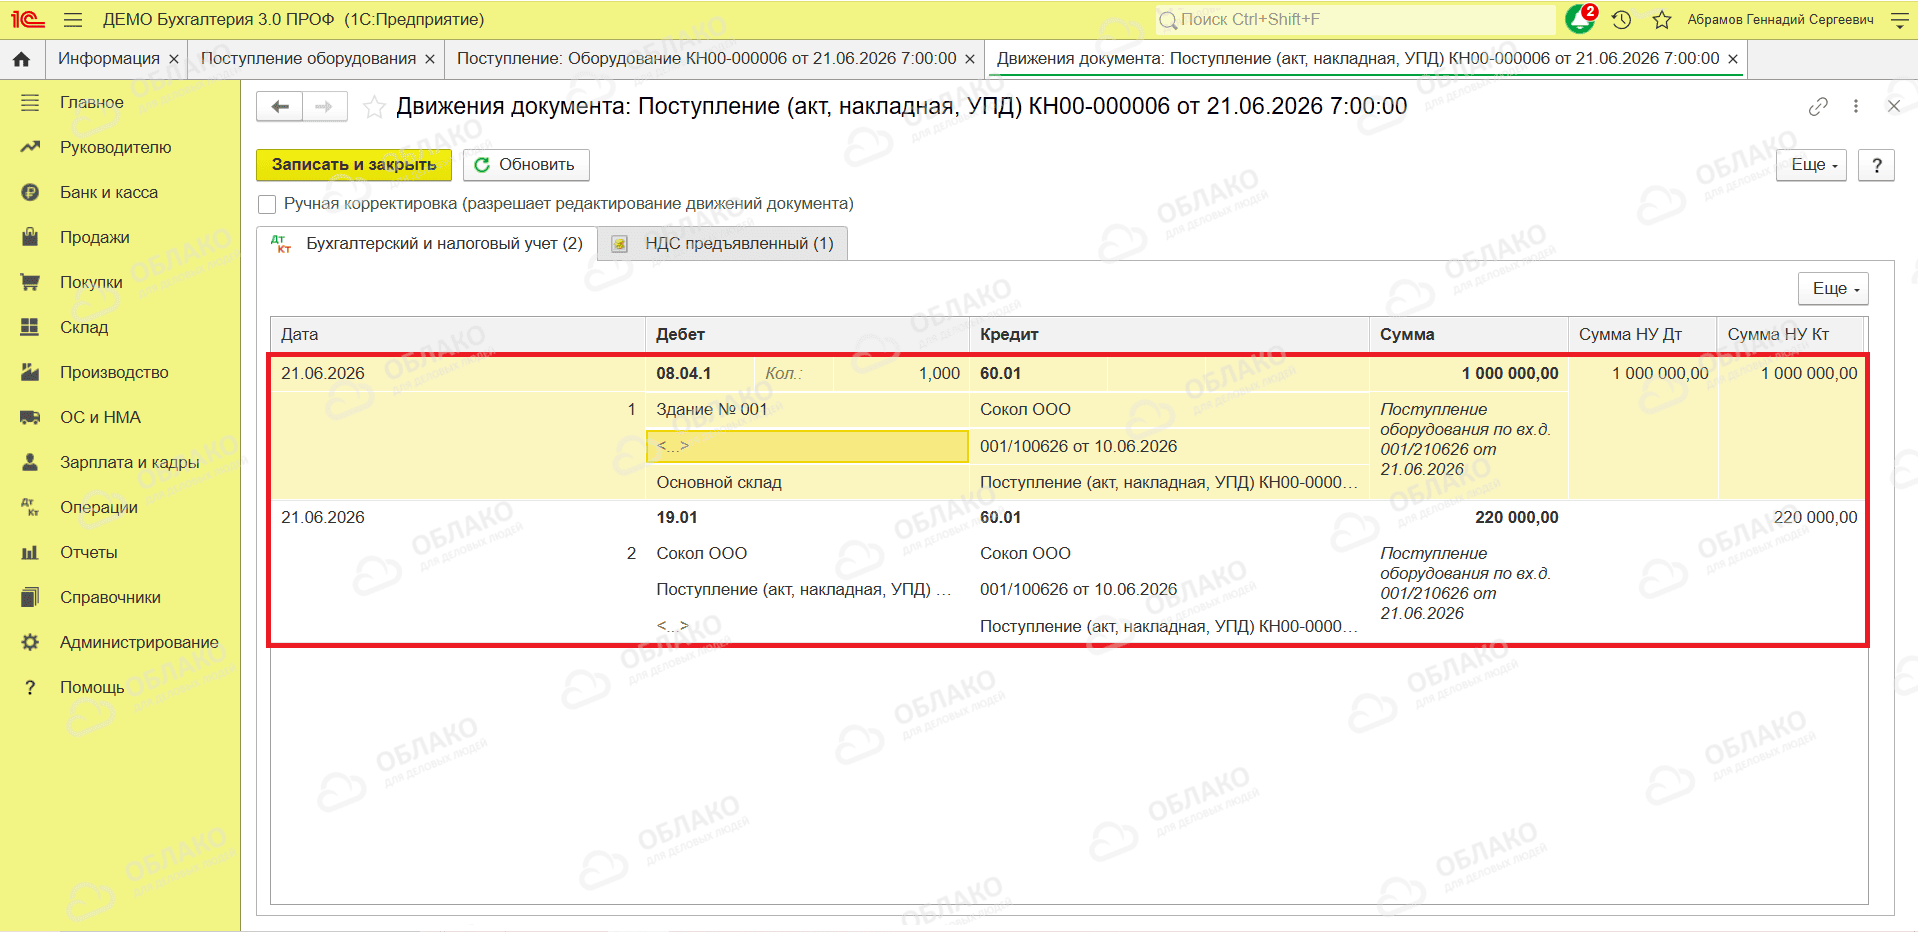The height and width of the screenshot is (932, 1918).
Task: Copy link to document icon
Action: (x=1818, y=106)
